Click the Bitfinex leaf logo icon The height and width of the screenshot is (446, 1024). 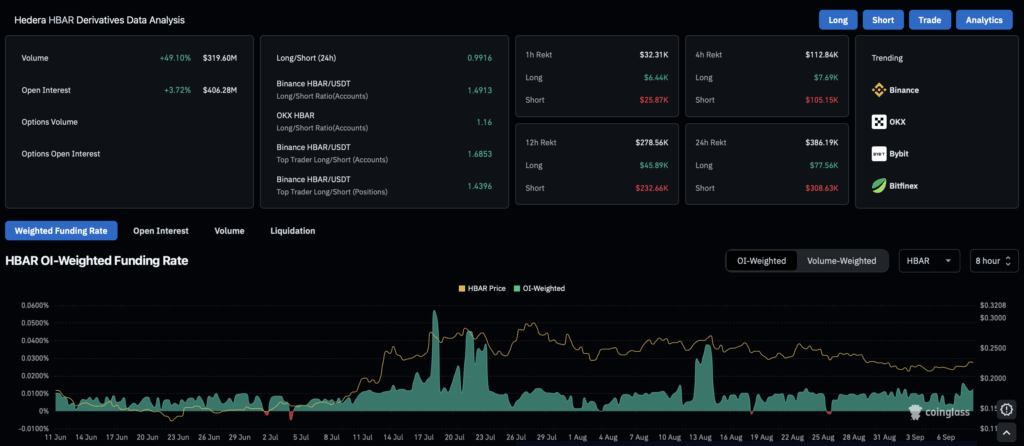pos(878,186)
